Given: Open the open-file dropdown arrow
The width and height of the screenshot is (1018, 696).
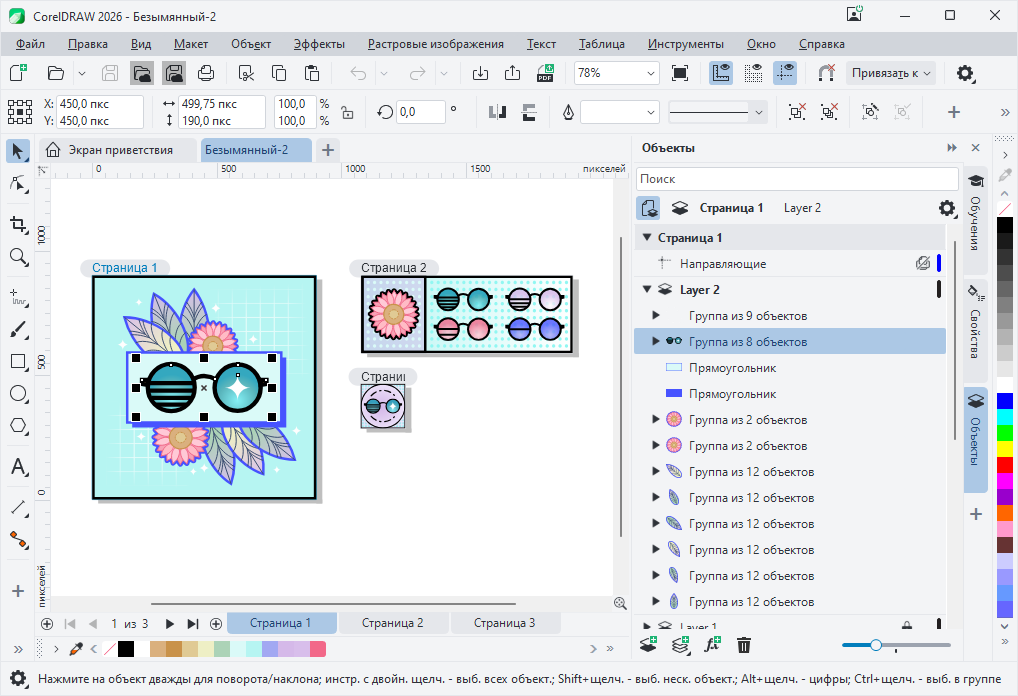Looking at the screenshot, I should [x=82, y=73].
